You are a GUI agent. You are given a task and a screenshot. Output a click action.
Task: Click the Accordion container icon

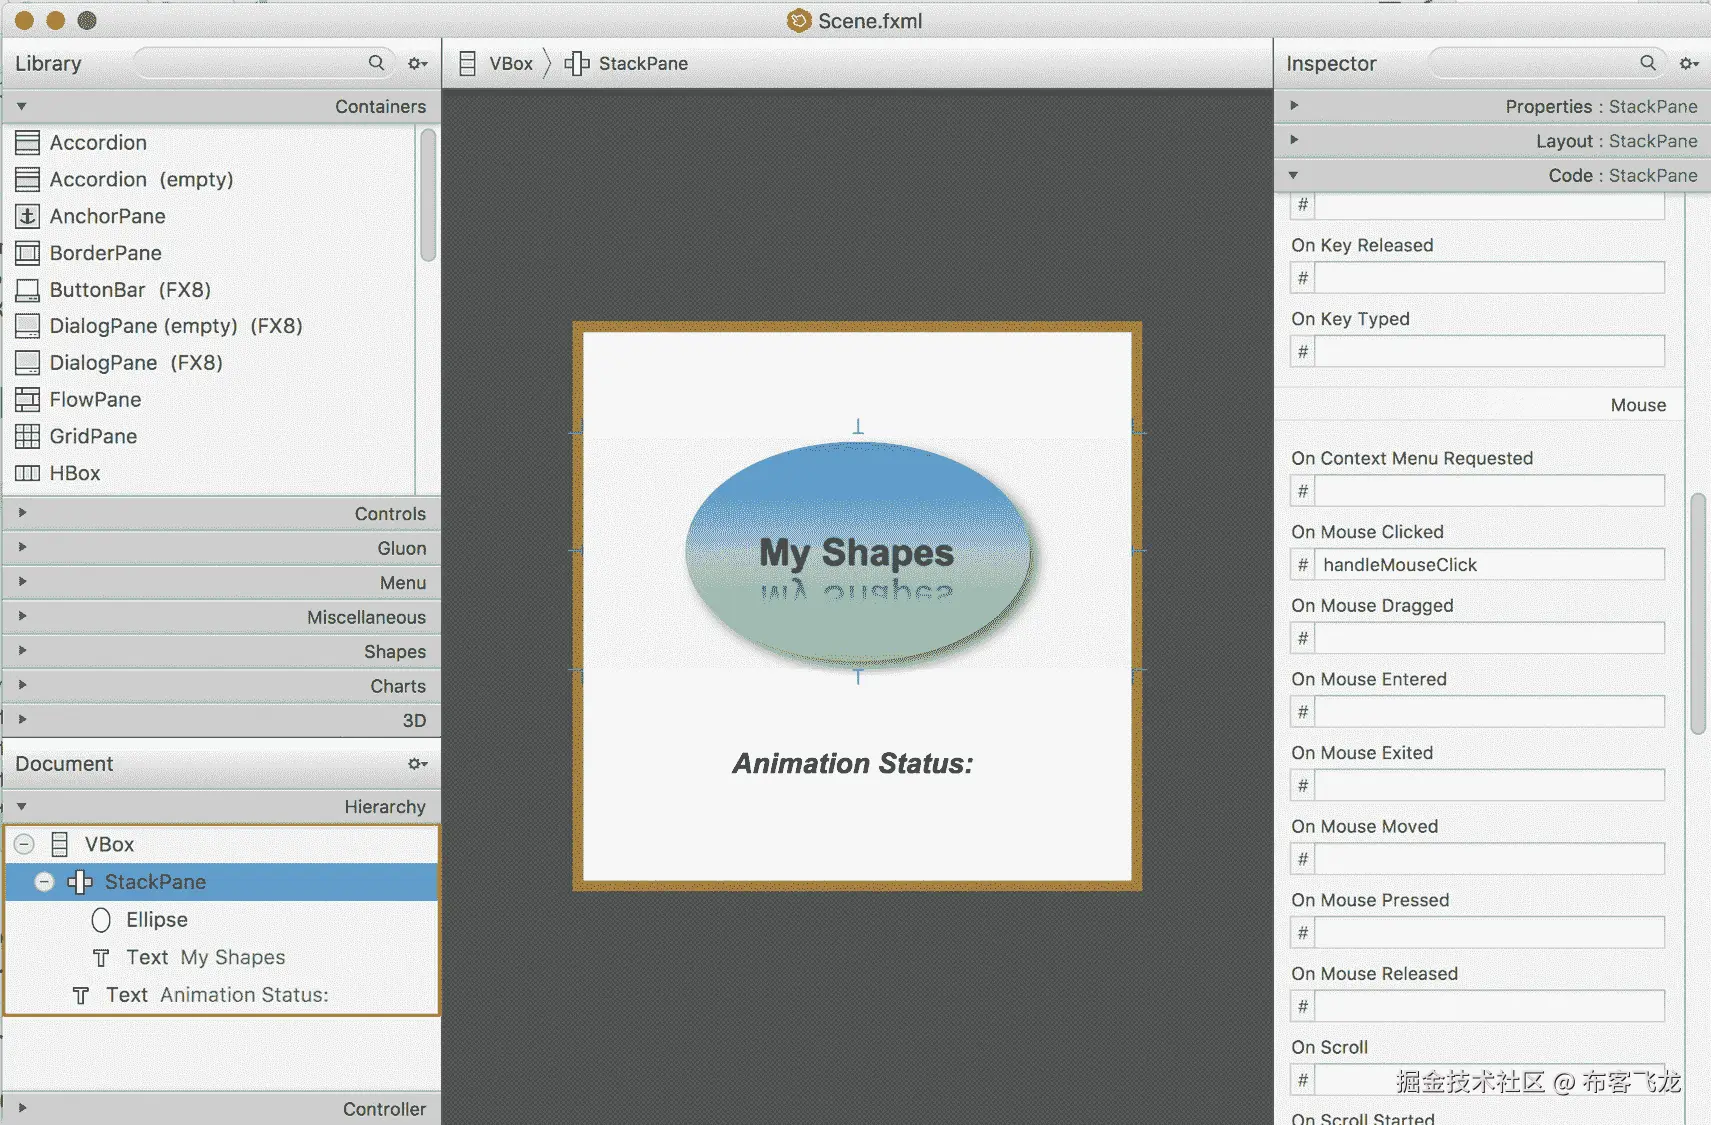[27, 143]
